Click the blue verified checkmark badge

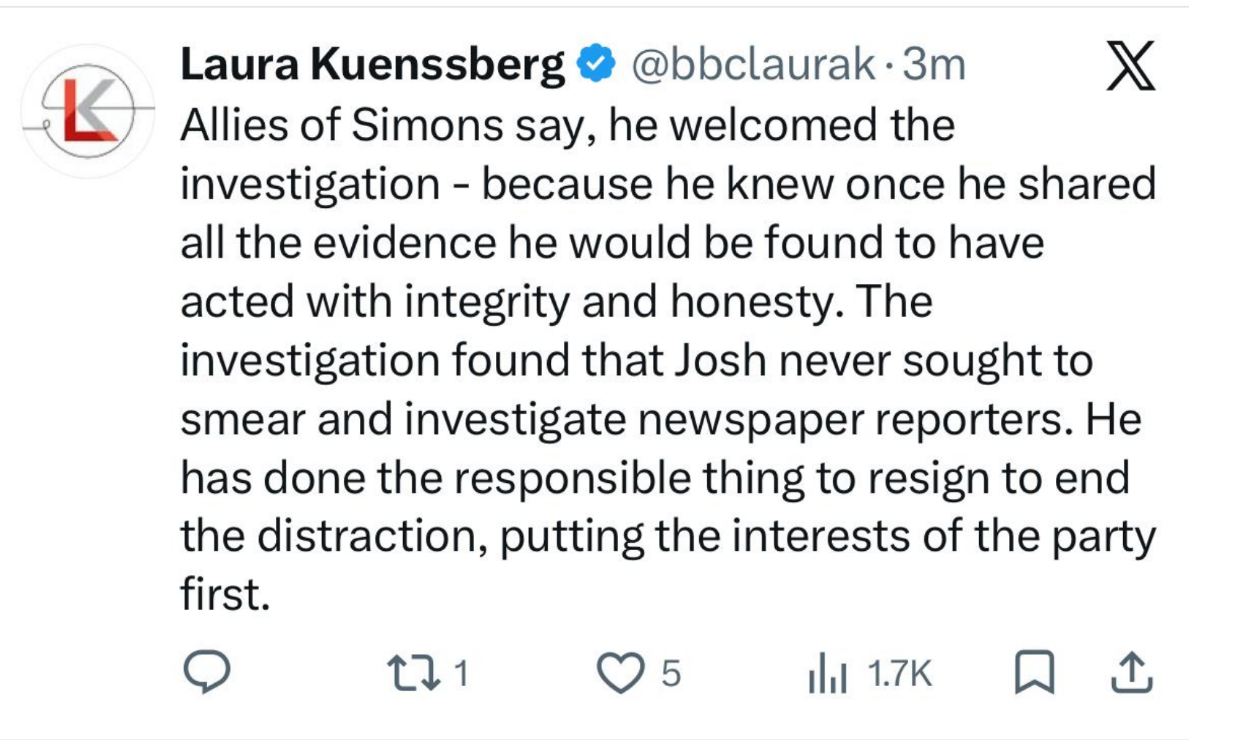(x=598, y=66)
